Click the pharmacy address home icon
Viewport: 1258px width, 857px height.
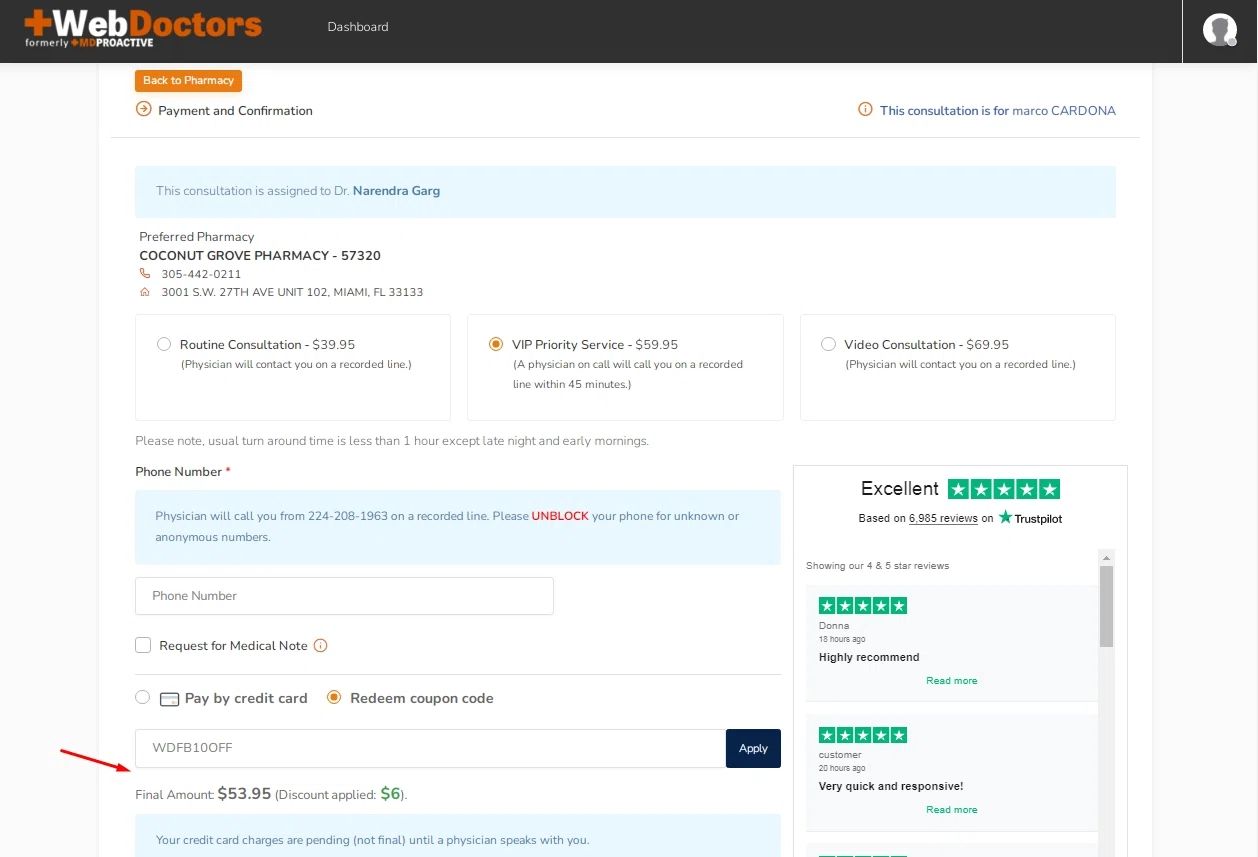point(145,292)
